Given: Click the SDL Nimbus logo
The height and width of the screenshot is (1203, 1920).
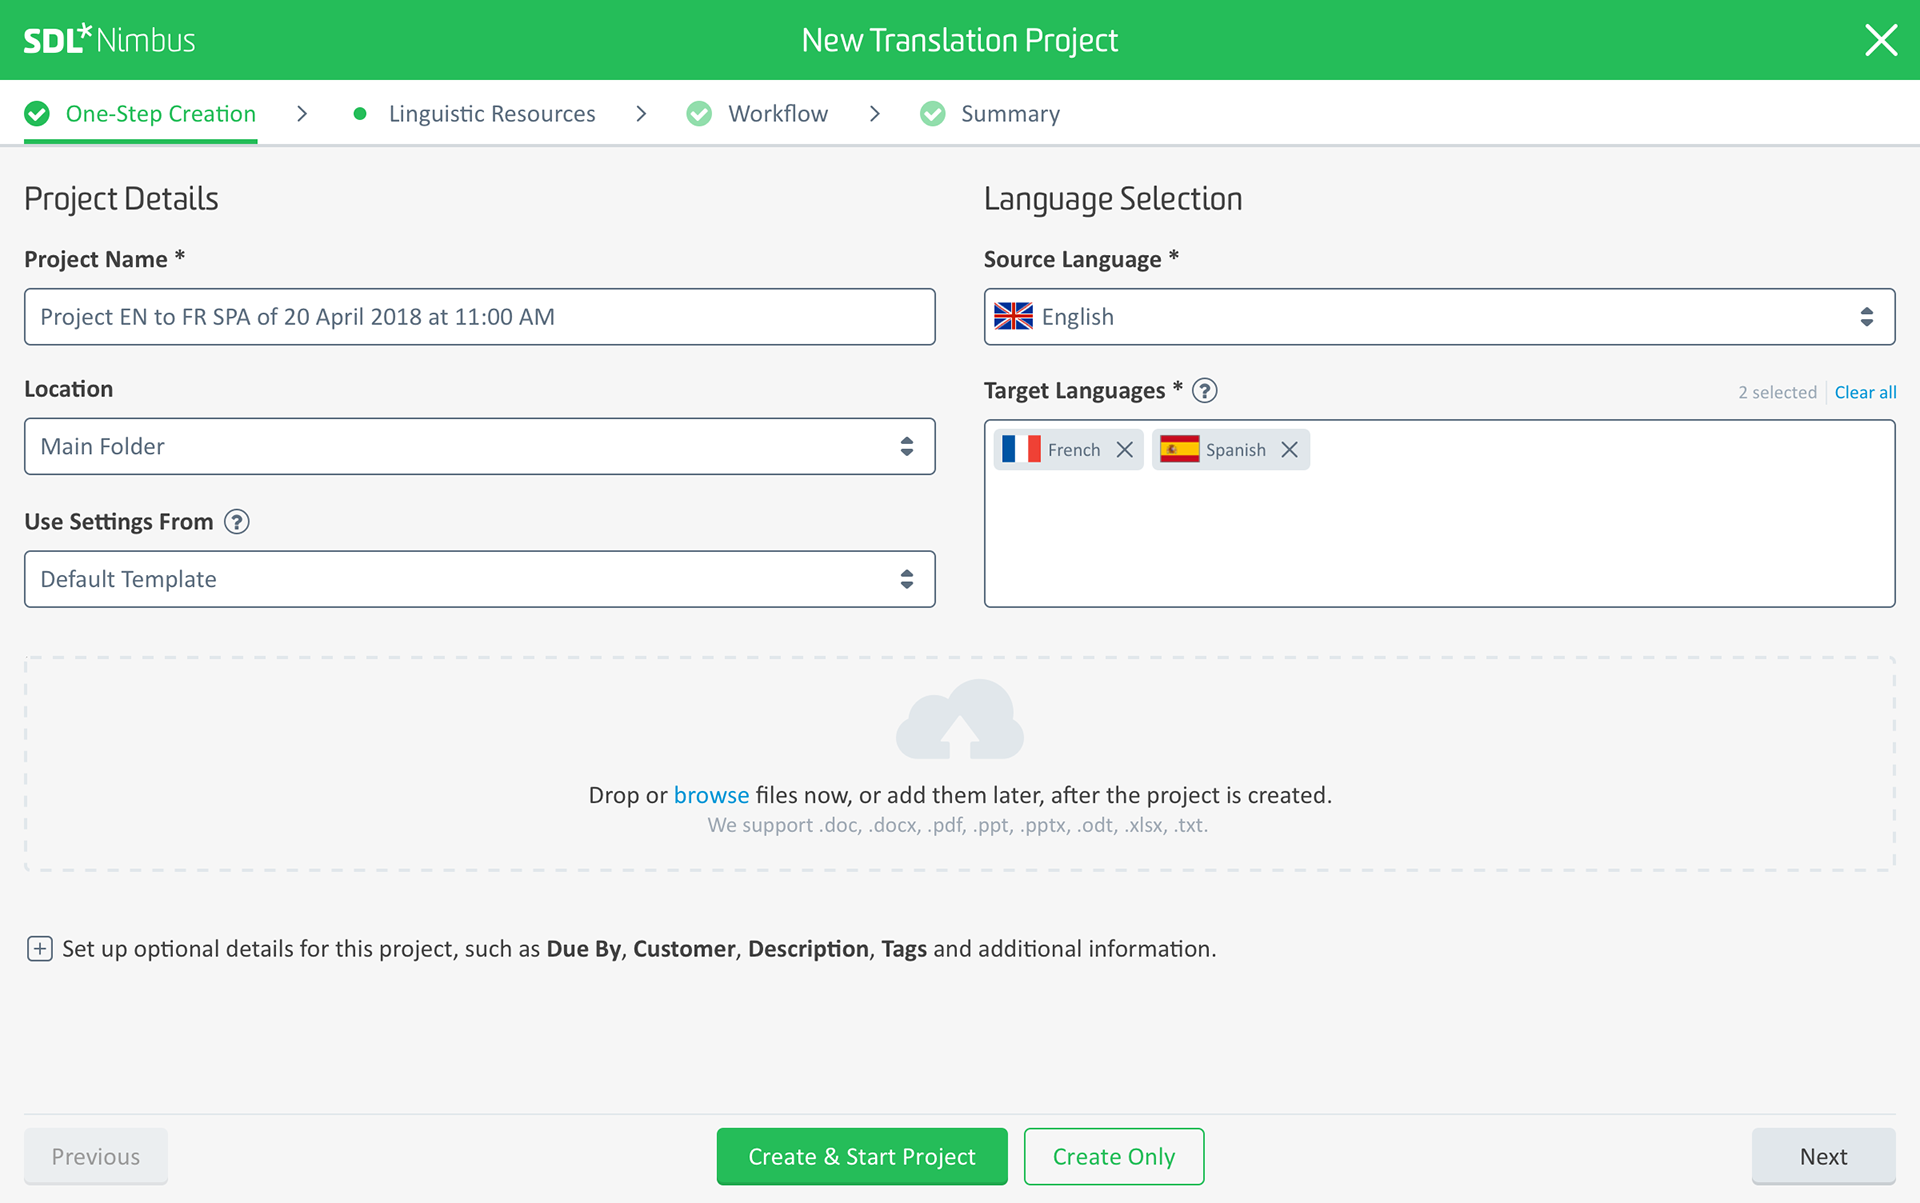Looking at the screenshot, I should pyautogui.click(x=109, y=40).
